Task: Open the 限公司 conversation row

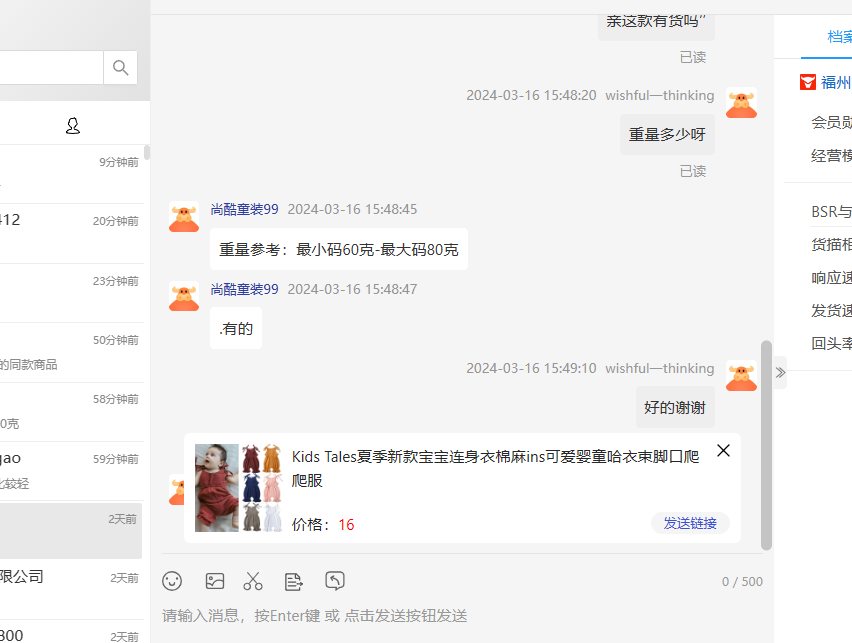Action: click(72, 590)
